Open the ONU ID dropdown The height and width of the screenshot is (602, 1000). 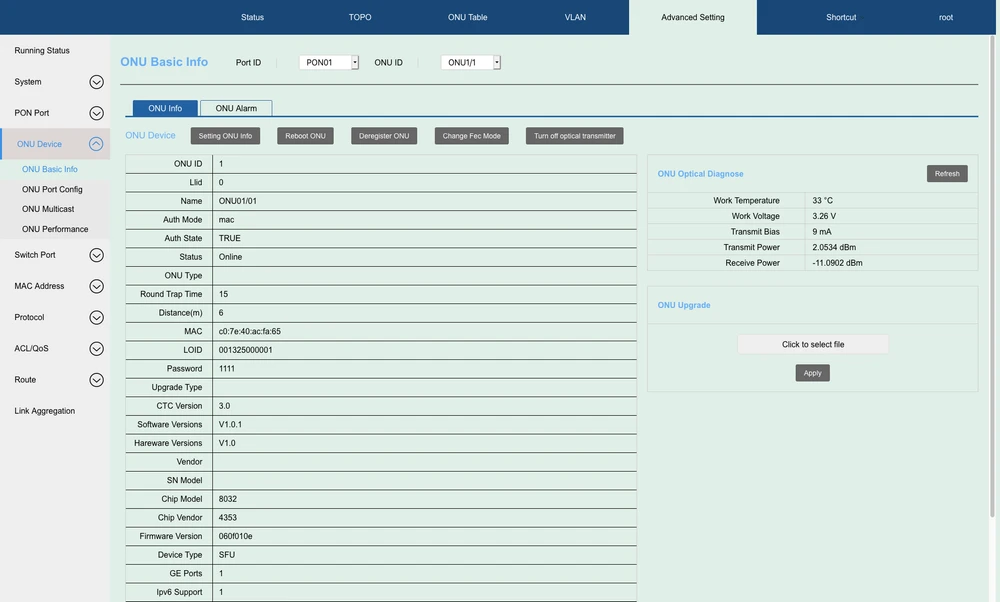click(x=471, y=62)
